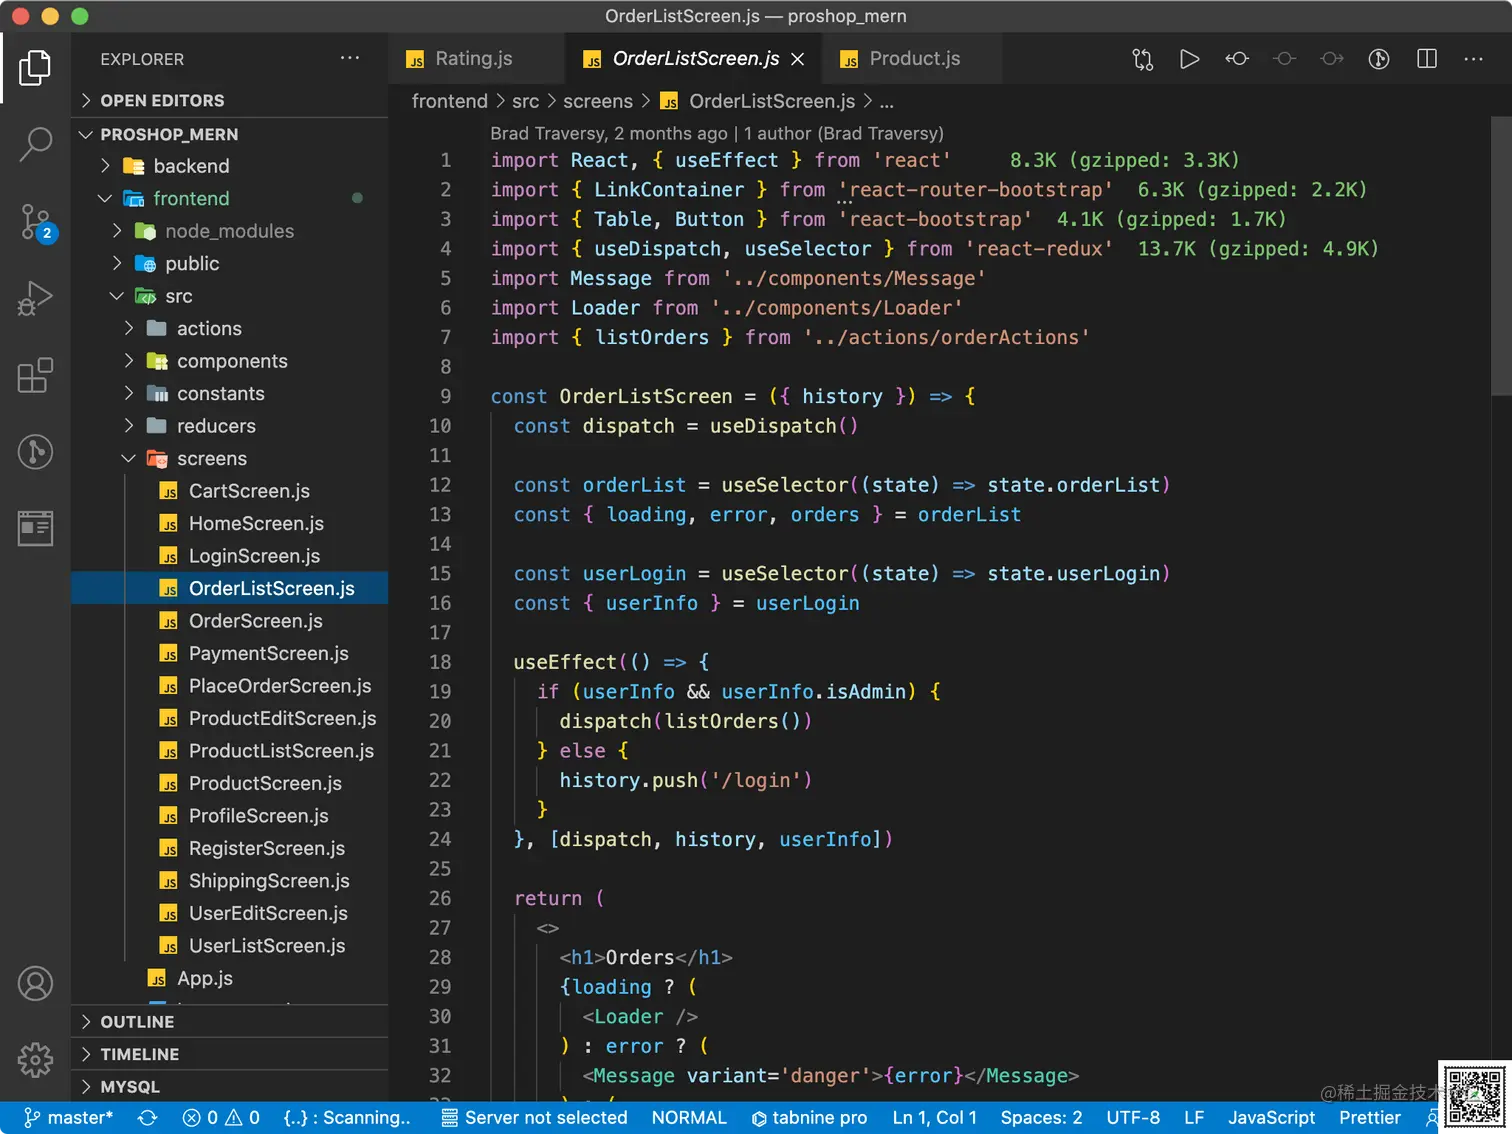This screenshot has width=1512, height=1134.
Task: Collapse the src folder
Action: [231, 296]
